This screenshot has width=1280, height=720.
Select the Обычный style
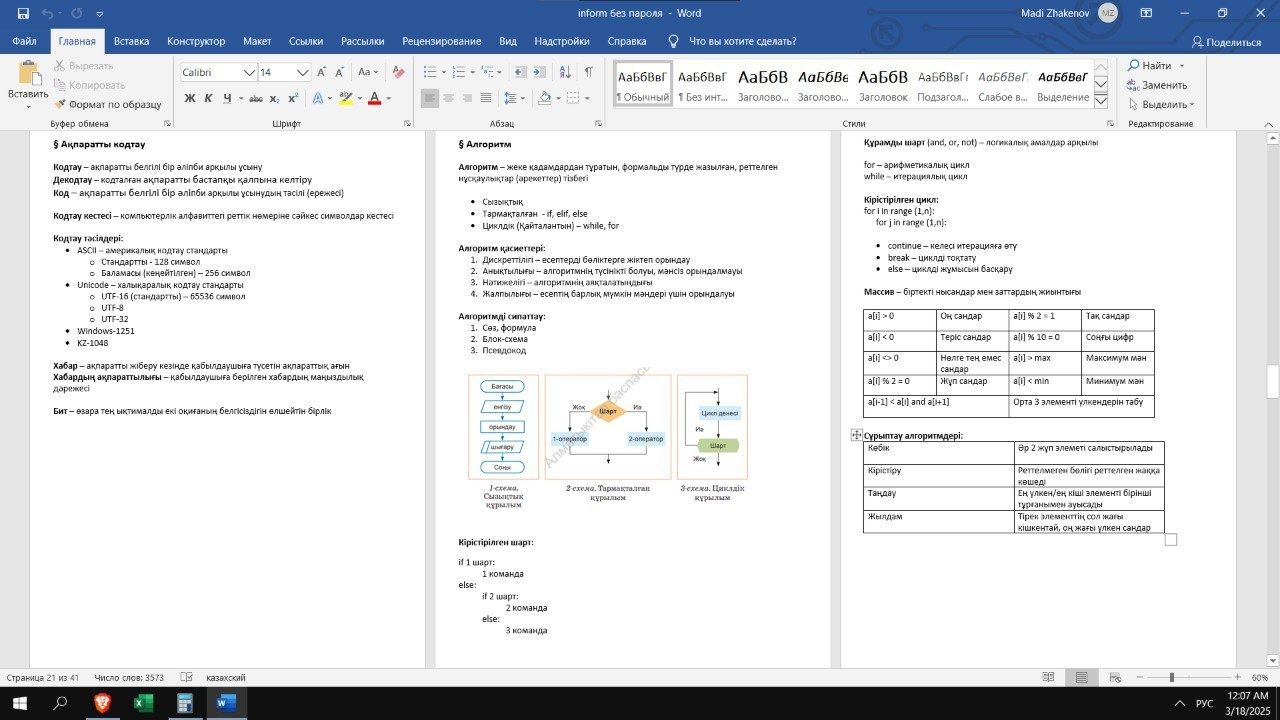(643, 84)
